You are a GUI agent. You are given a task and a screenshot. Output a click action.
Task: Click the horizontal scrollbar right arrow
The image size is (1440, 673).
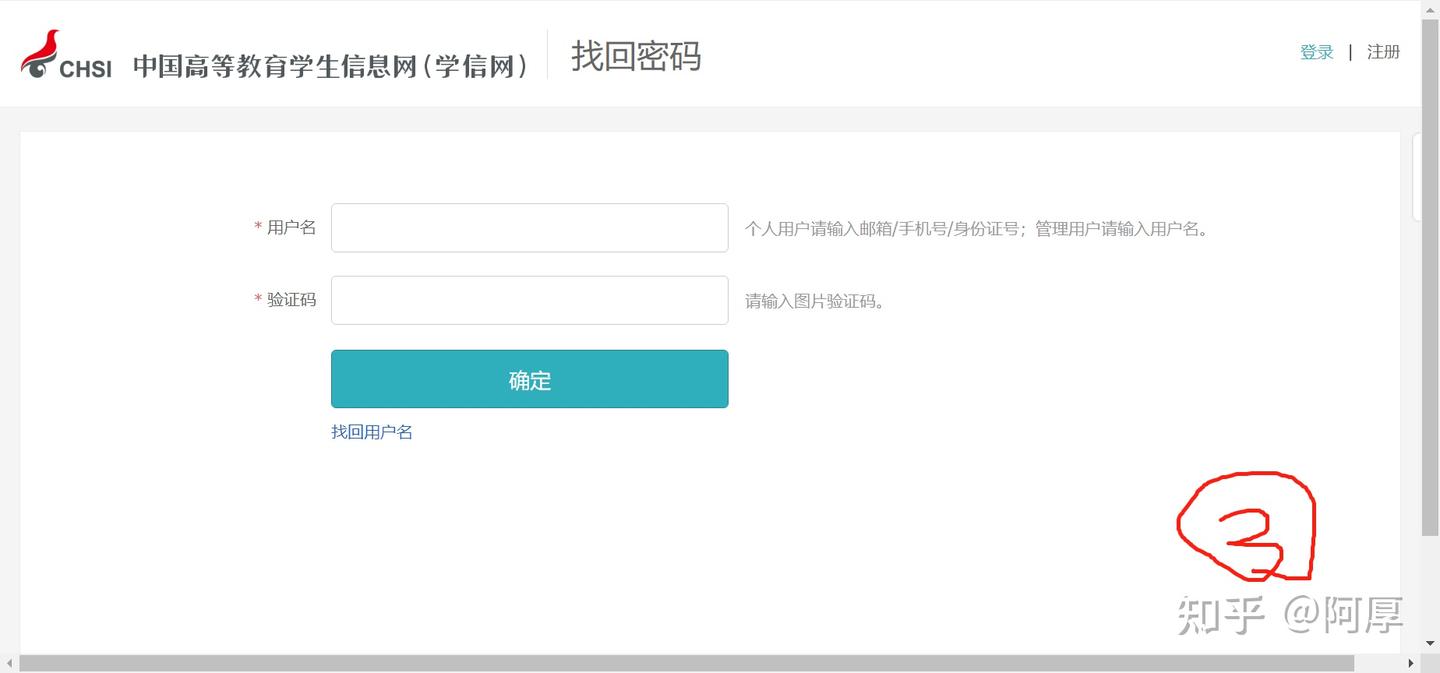[1411, 663]
